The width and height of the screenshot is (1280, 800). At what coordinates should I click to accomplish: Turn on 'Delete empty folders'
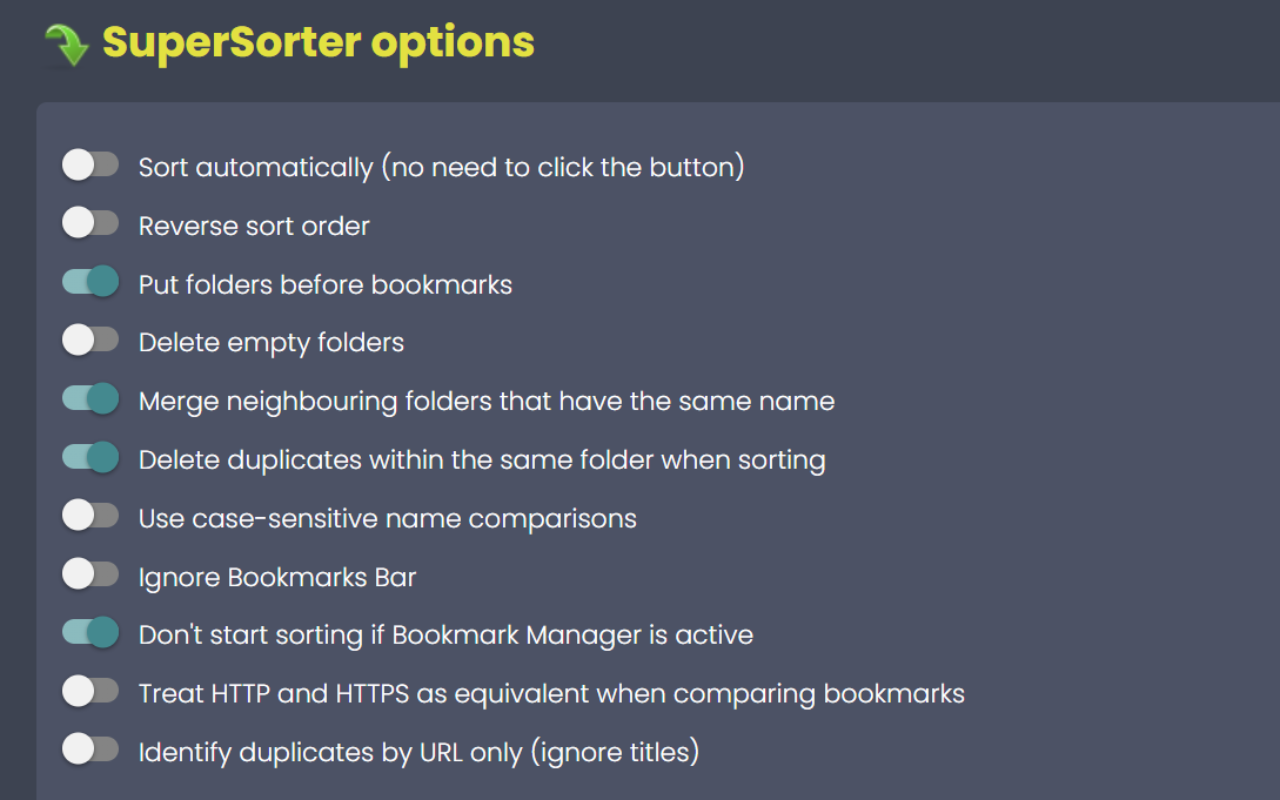pos(91,340)
